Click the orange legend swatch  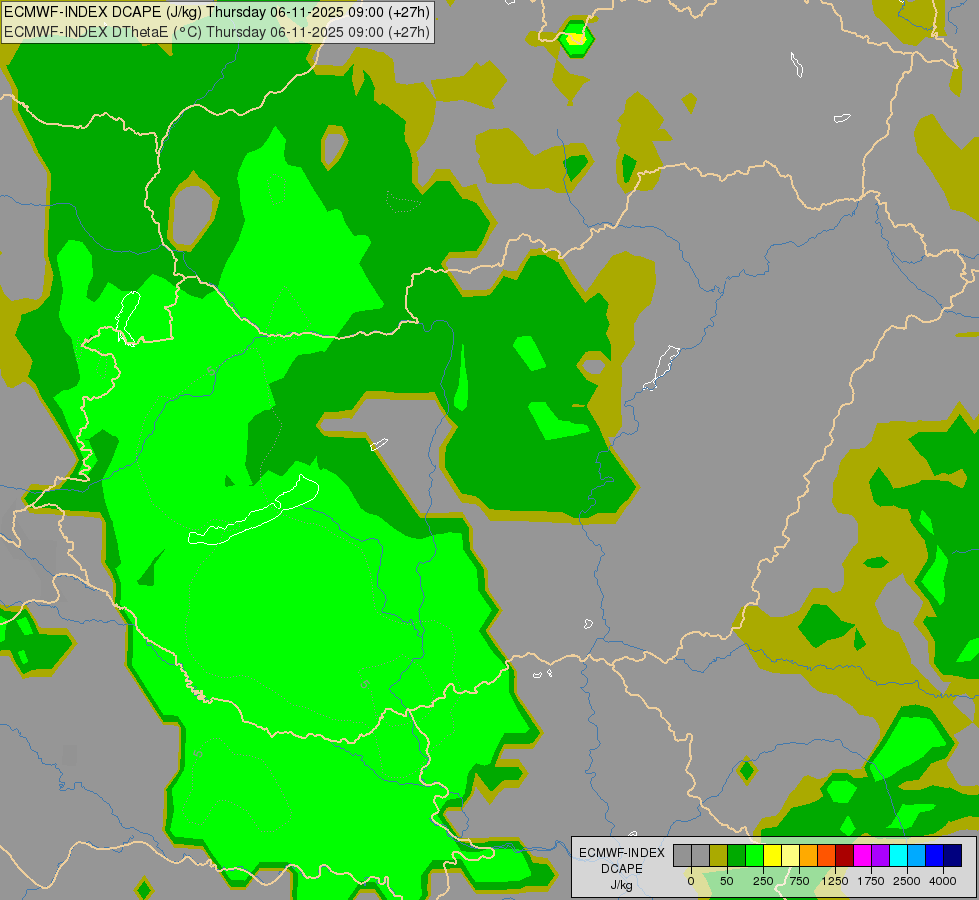click(x=809, y=856)
